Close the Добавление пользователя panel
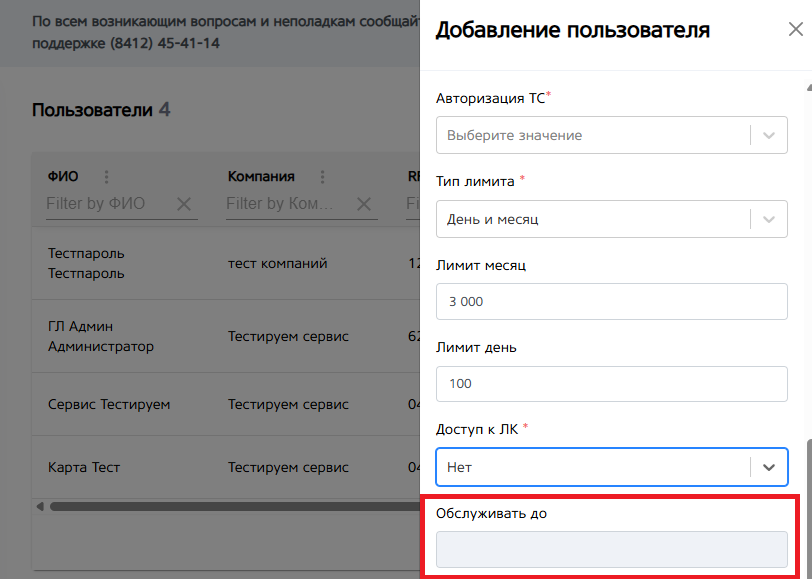 tap(795, 29)
